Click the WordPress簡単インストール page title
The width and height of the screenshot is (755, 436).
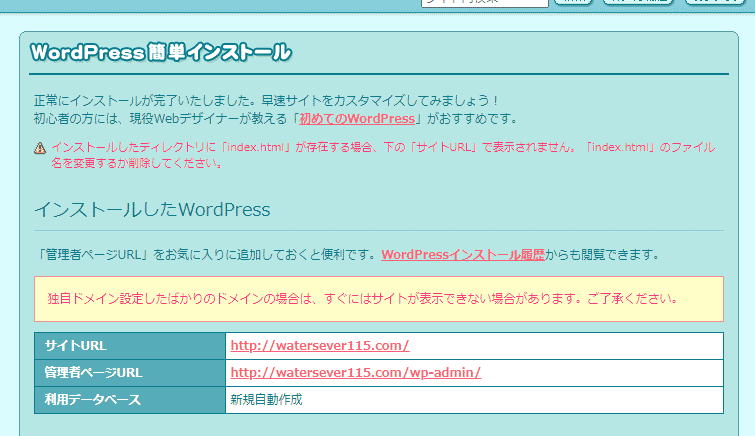coord(161,53)
